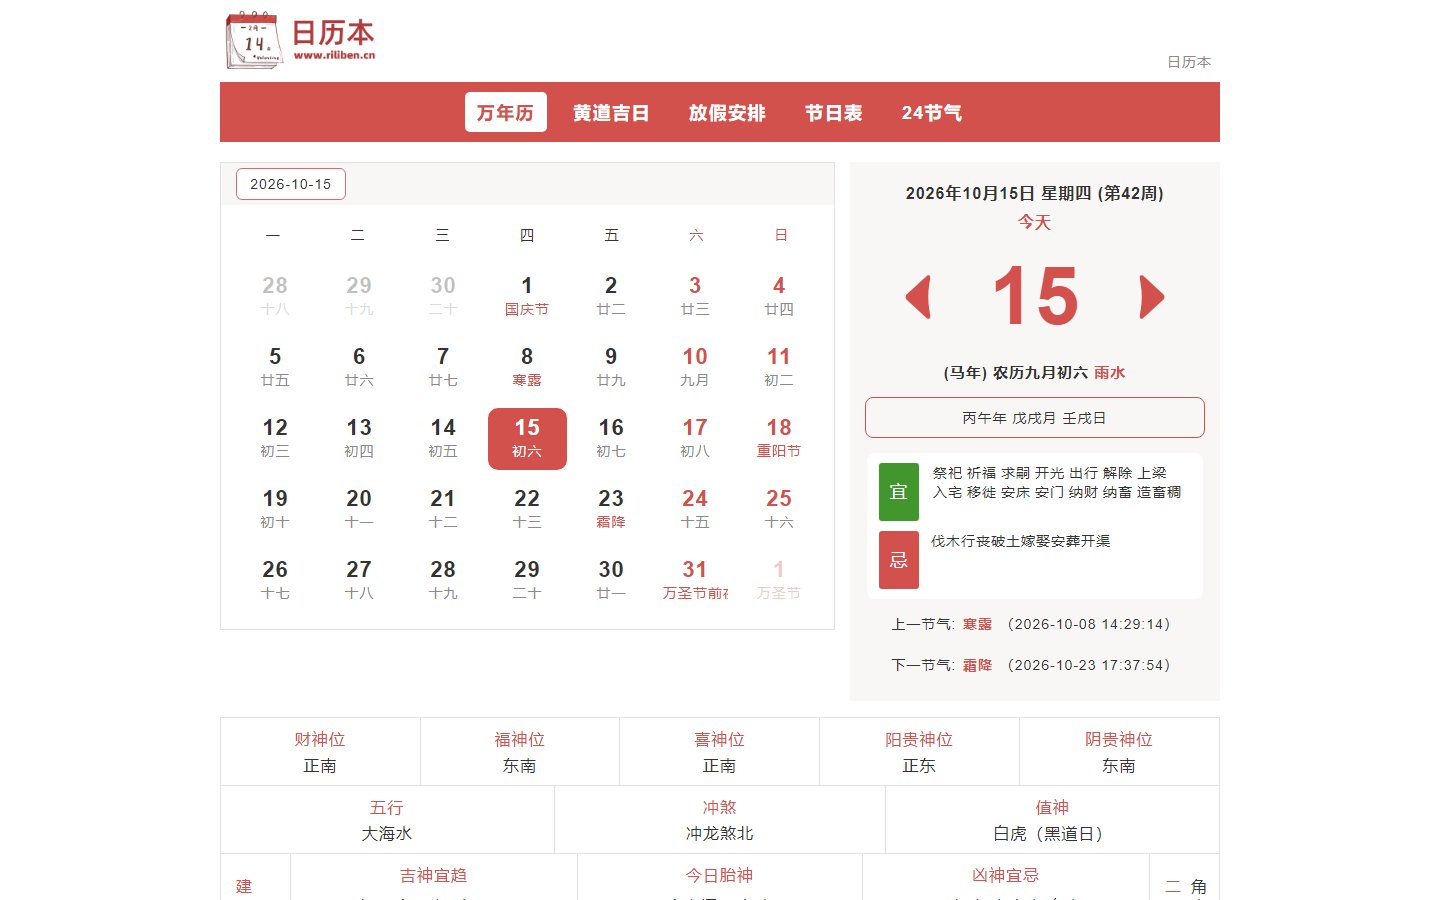
Task: Click the 霜降 next solar term link
Action: [977, 665]
